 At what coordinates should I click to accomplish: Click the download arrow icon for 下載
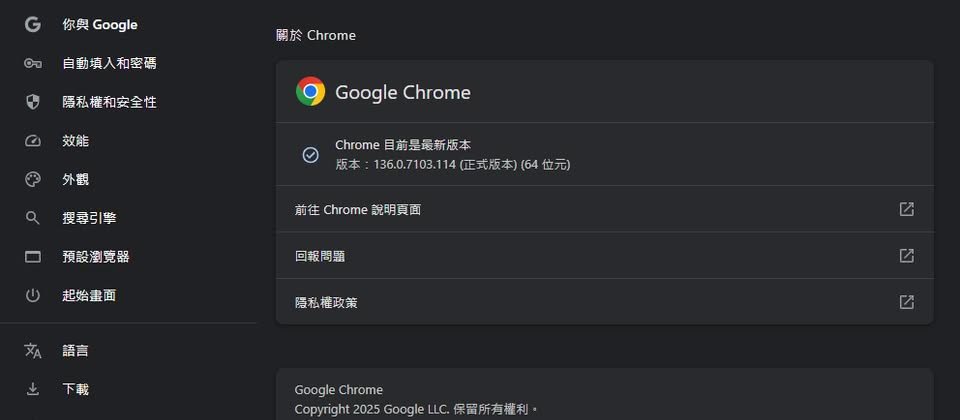coord(32,389)
